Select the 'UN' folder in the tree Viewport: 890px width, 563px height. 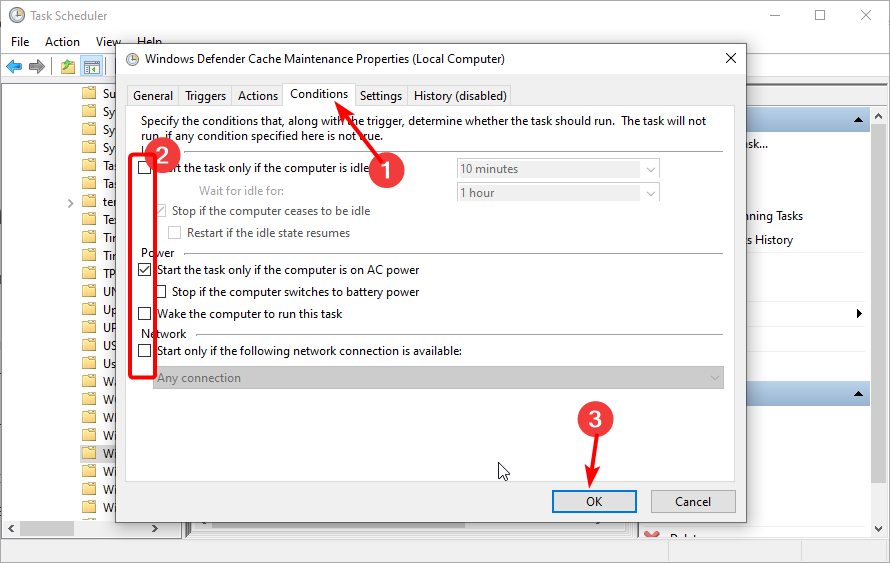[98, 291]
